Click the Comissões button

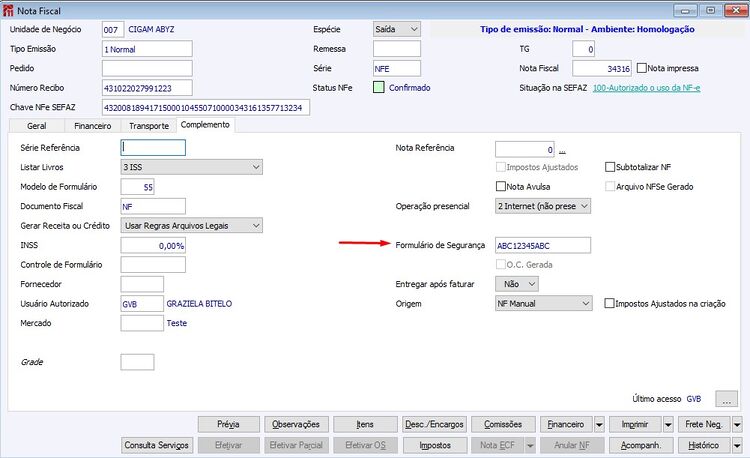[x=503, y=425]
